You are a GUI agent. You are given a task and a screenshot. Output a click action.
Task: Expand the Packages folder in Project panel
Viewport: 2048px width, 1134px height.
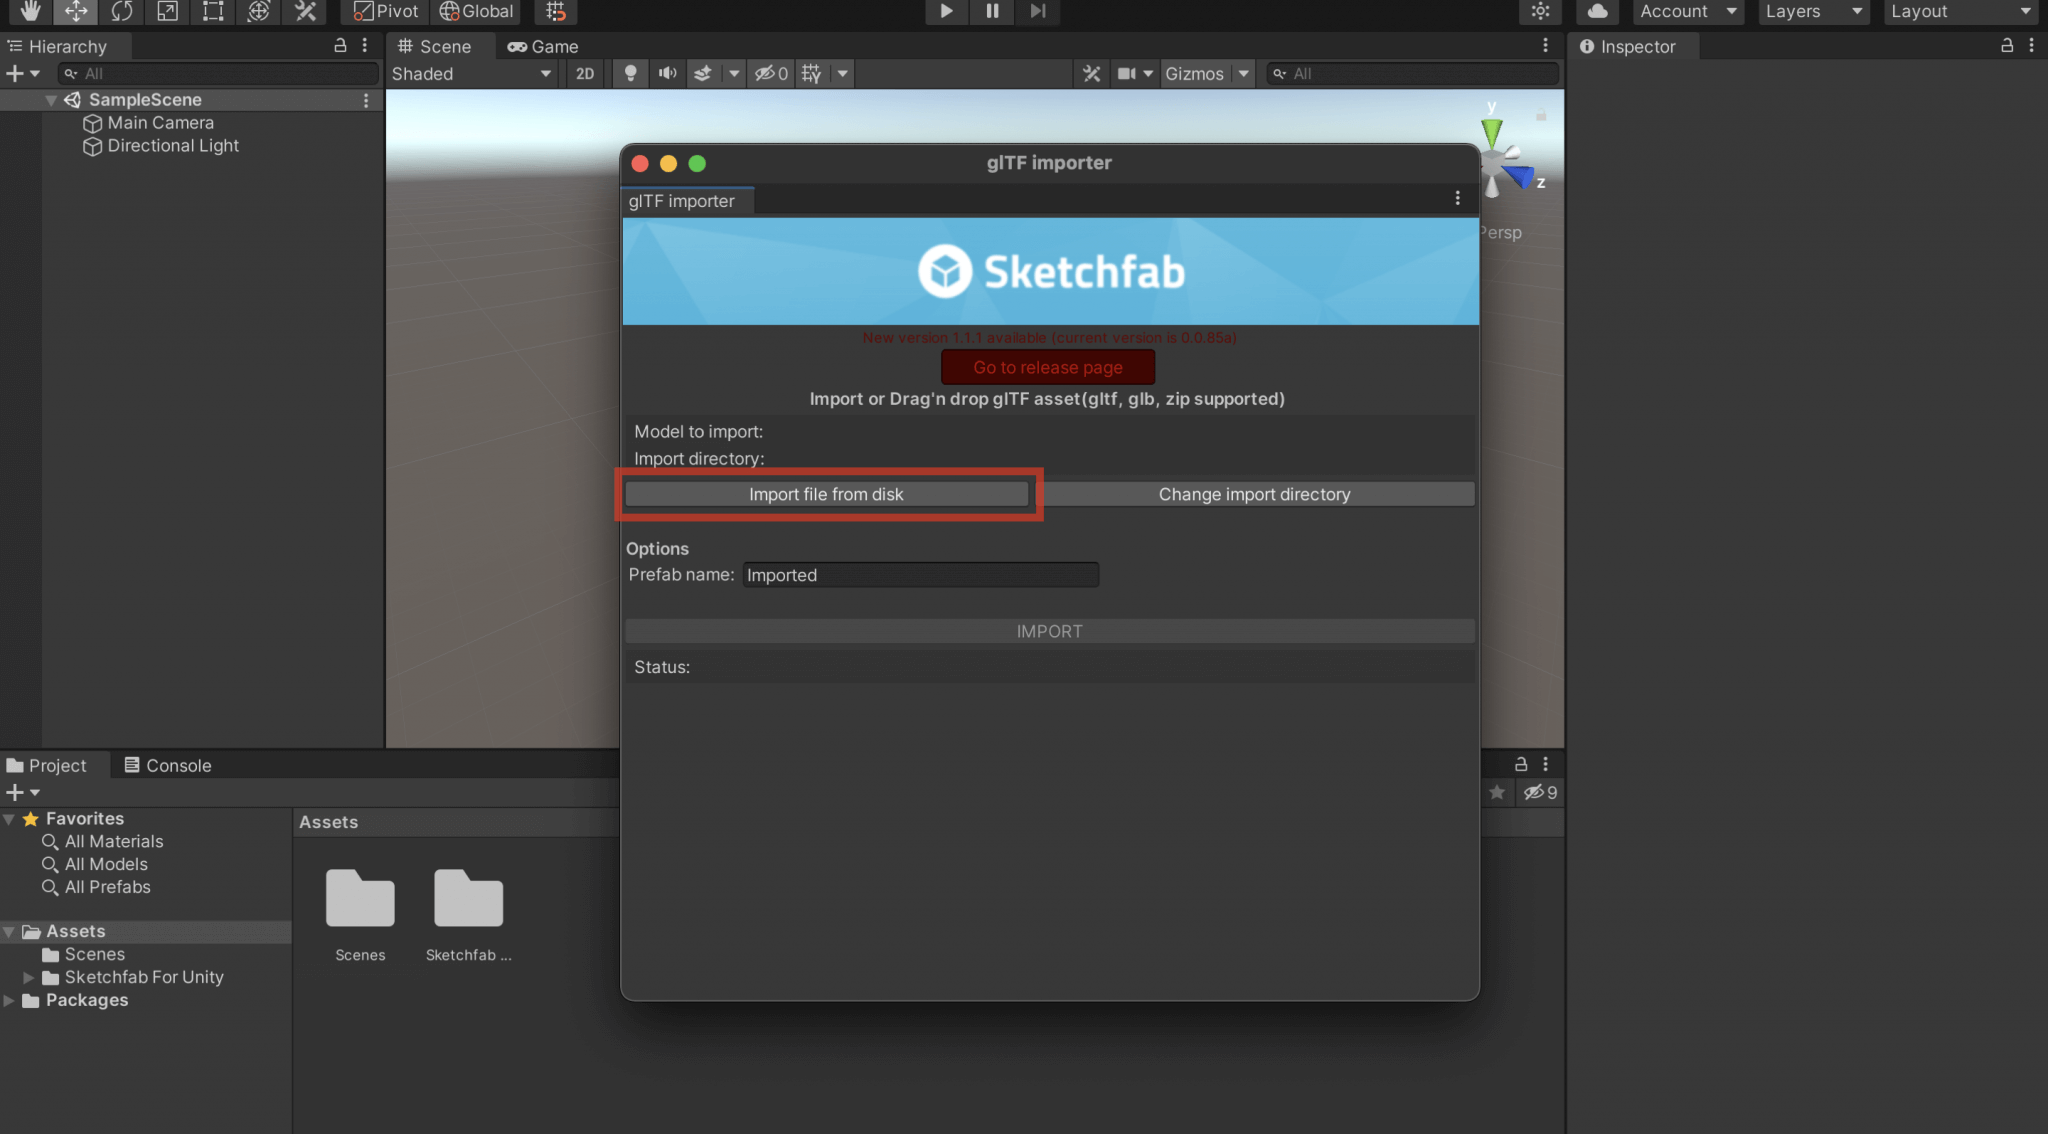pos(10,999)
